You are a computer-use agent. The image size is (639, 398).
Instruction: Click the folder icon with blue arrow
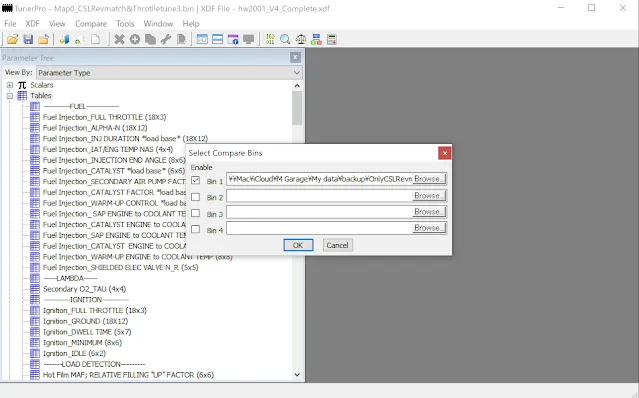(x=43, y=39)
